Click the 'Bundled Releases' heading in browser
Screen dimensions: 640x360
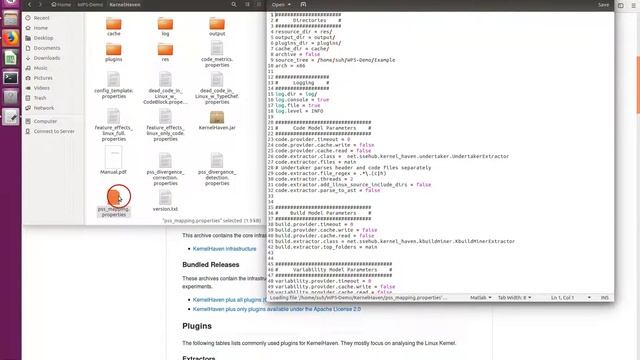[211, 264]
